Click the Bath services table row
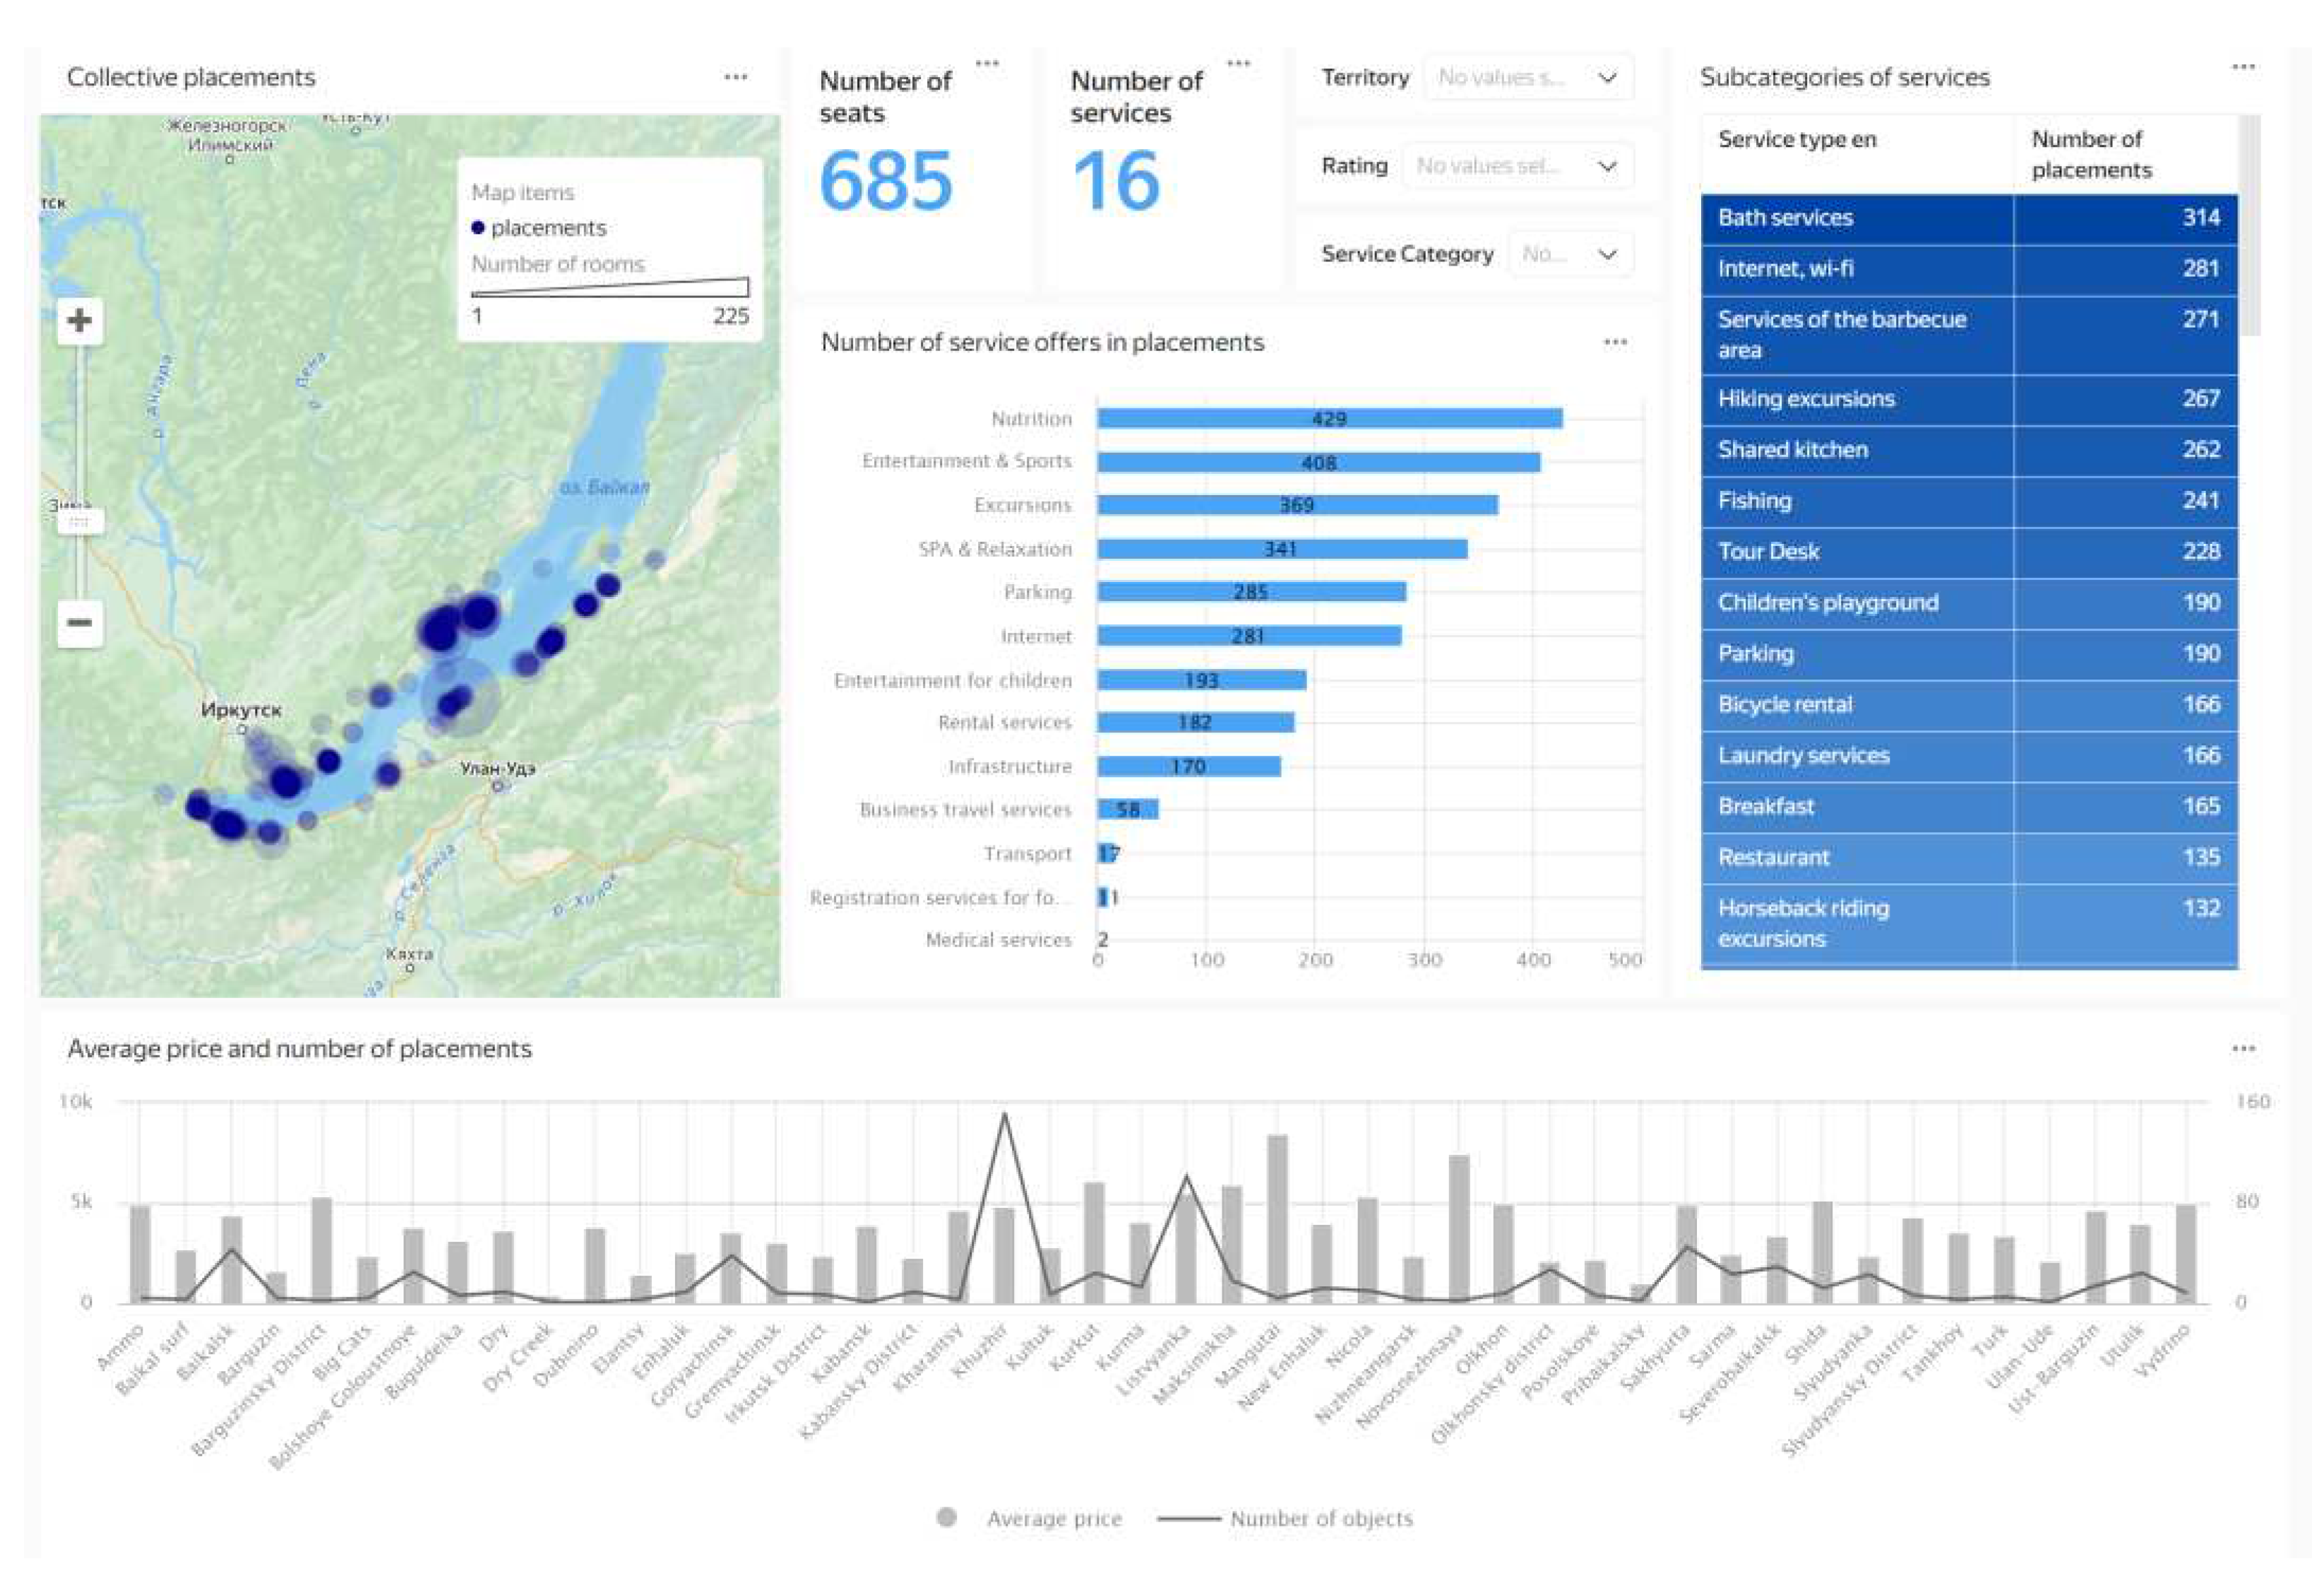Viewport: 2324px width, 1590px height. tap(1785, 218)
